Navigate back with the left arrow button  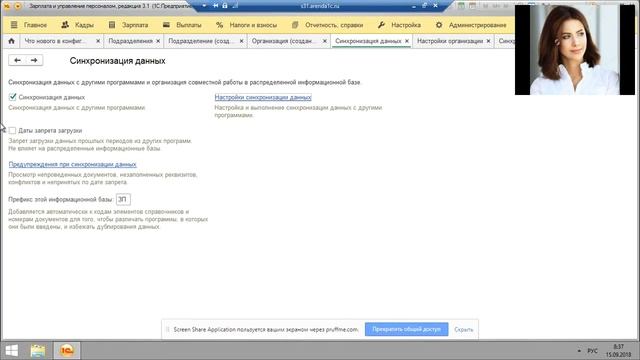pos(17,60)
